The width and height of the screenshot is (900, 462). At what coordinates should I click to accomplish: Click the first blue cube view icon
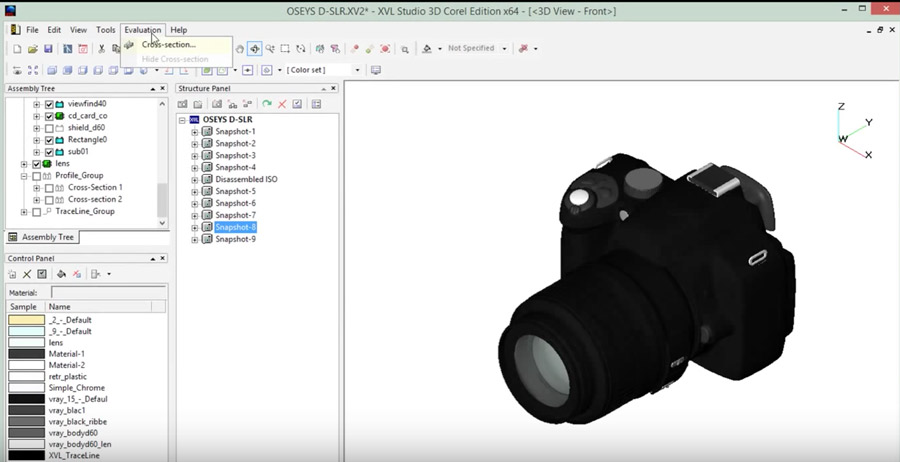click(x=52, y=71)
